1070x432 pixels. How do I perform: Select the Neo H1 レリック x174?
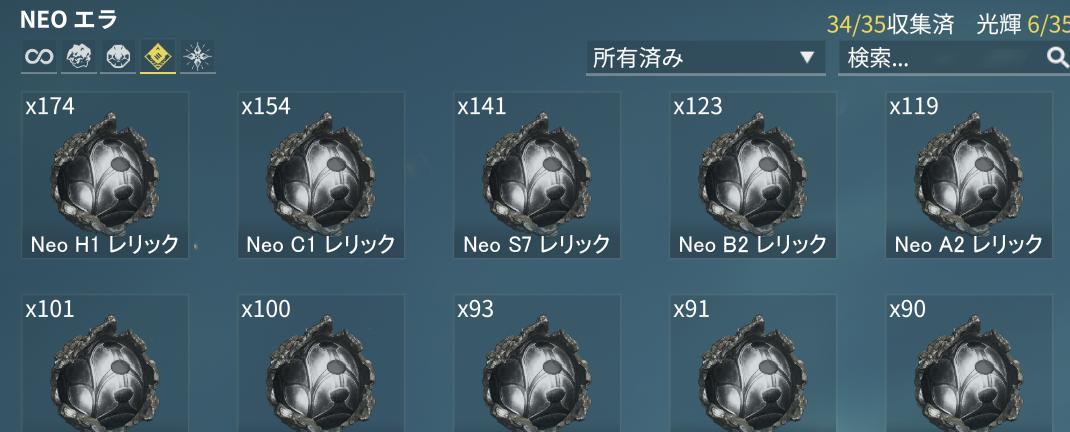tap(105, 175)
